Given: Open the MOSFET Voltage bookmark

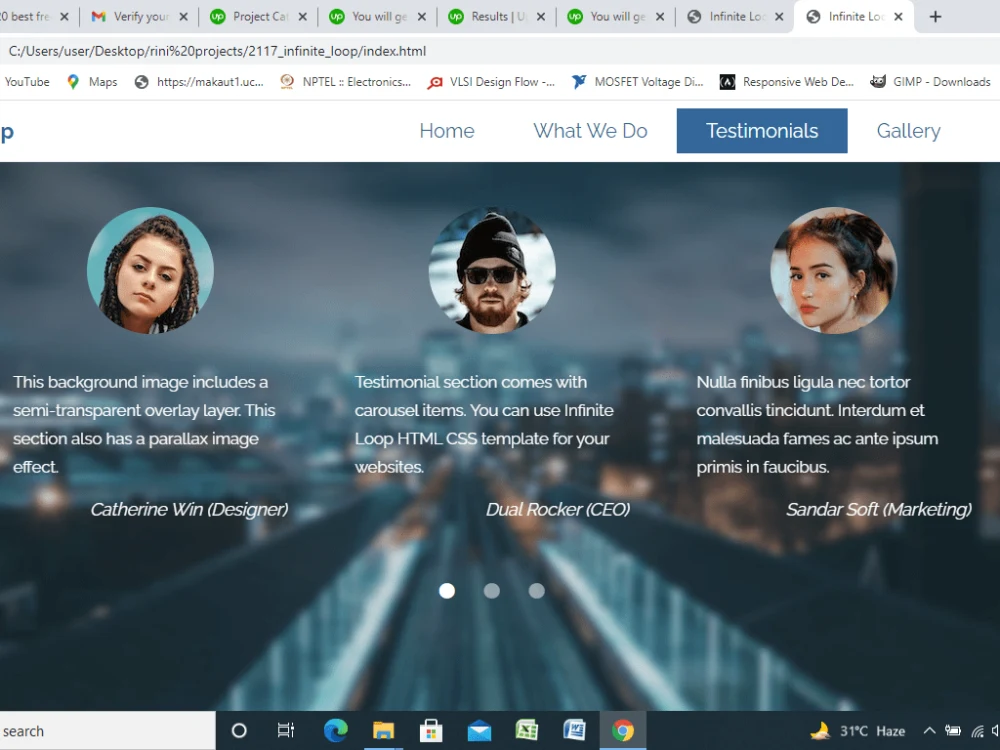Looking at the screenshot, I should coord(637,82).
